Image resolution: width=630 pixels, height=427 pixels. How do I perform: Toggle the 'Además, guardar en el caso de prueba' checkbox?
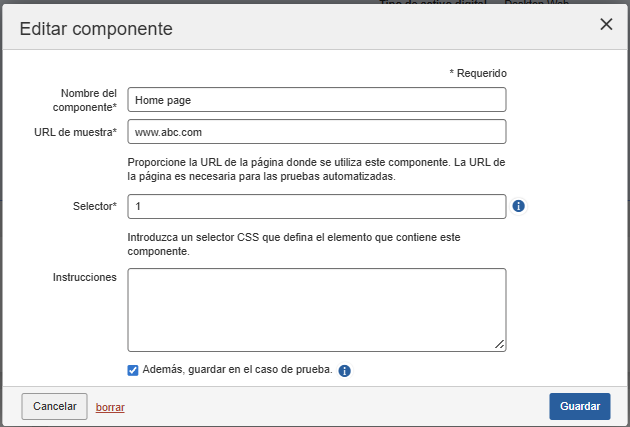(133, 371)
